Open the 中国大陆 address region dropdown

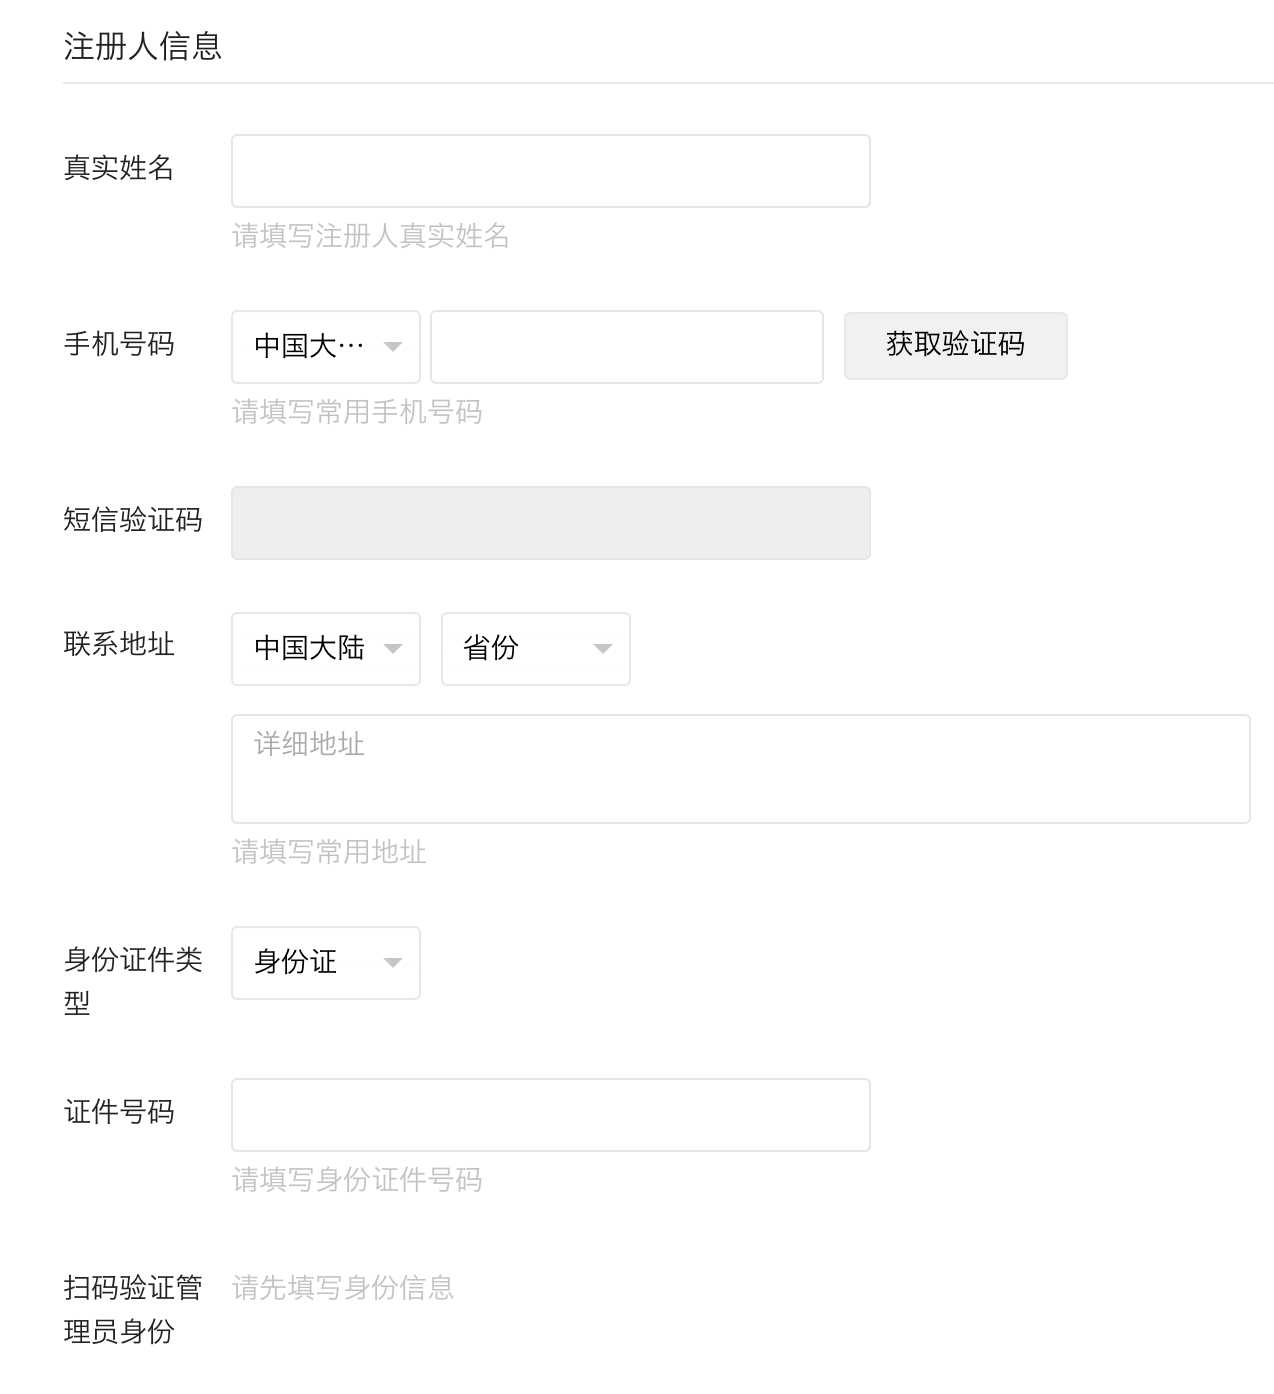(x=325, y=649)
